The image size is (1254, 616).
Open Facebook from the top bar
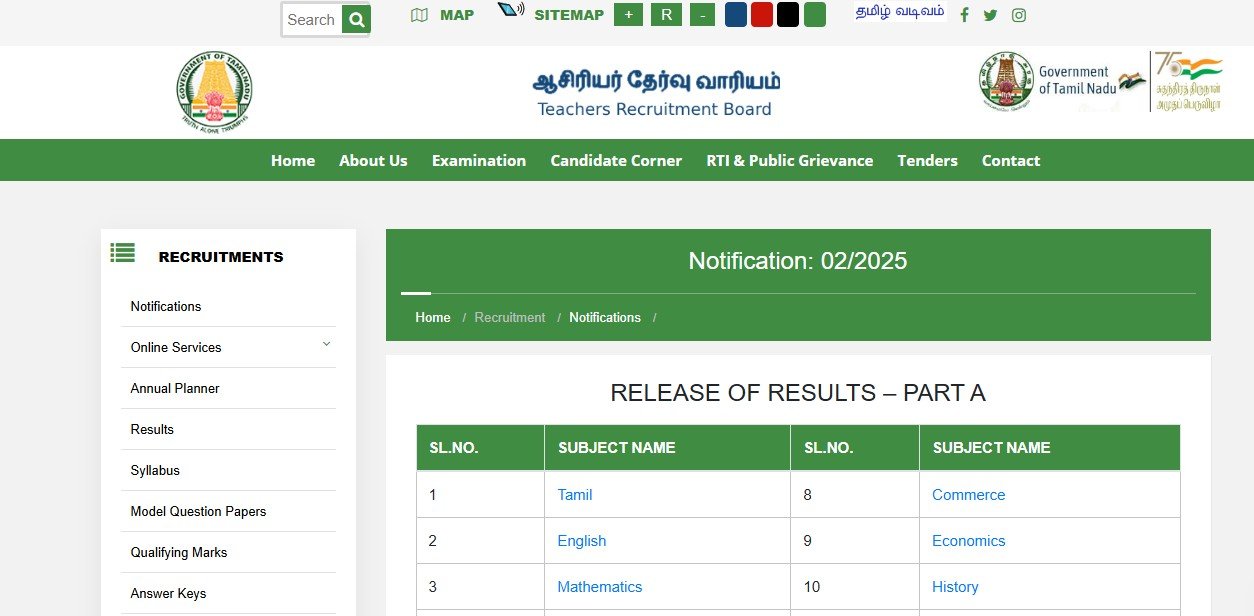point(963,14)
